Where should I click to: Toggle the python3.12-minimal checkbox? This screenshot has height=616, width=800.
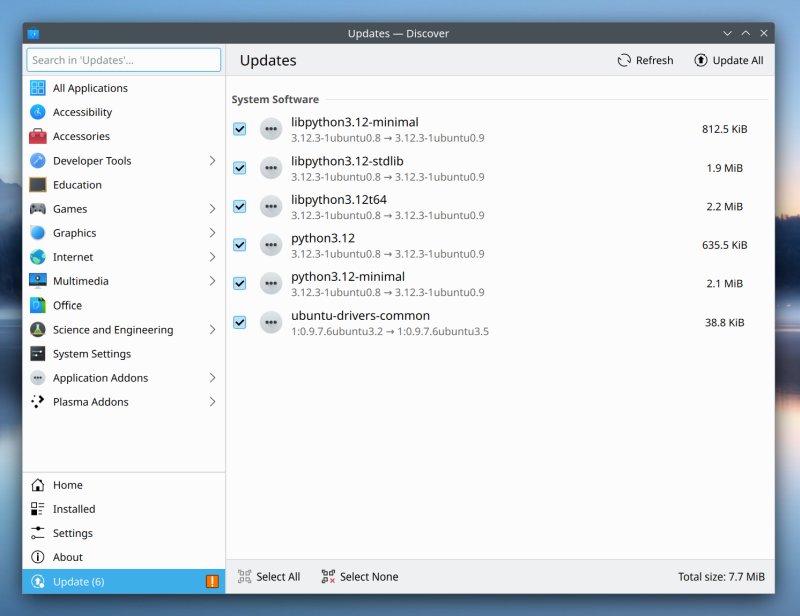(x=240, y=283)
